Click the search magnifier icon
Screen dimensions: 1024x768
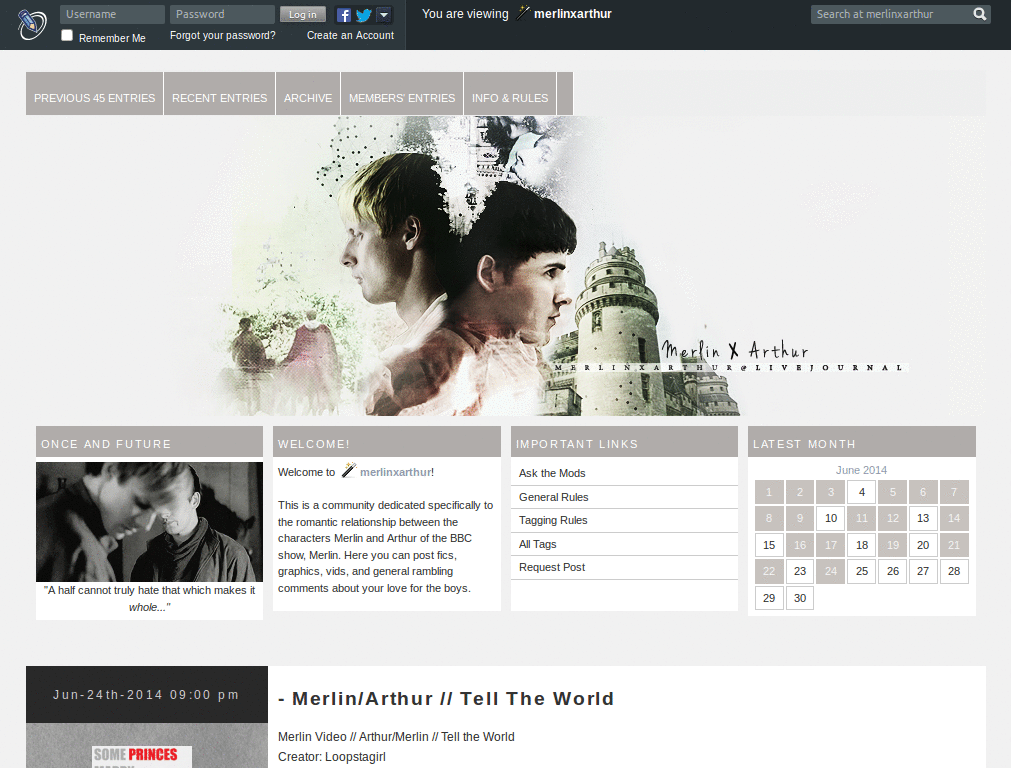(x=980, y=14)
